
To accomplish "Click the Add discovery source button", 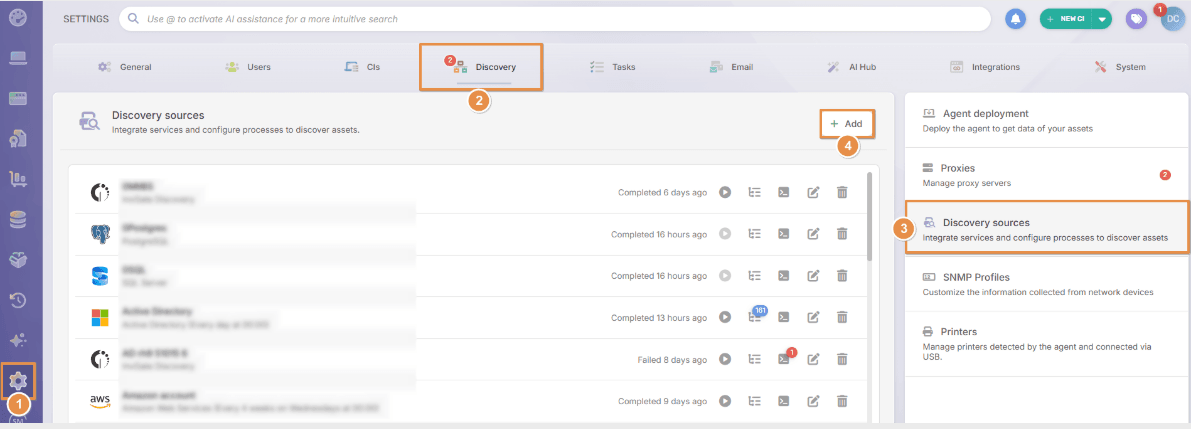I will (x=846, y=123).
